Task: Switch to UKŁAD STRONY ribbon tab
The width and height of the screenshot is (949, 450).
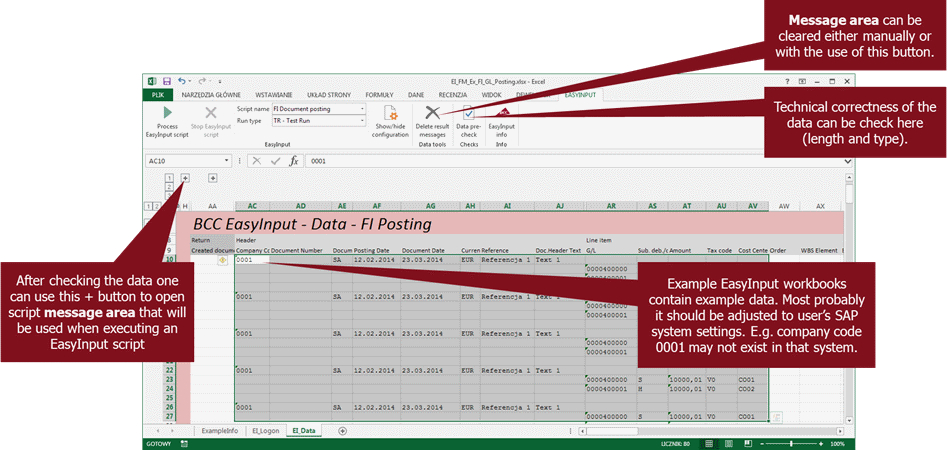Action: click(x=329, y=95)
